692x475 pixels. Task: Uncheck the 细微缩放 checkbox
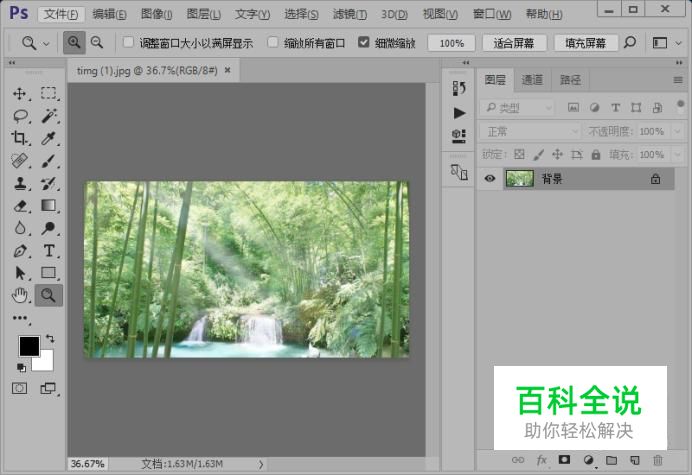(x=364, y=43)
